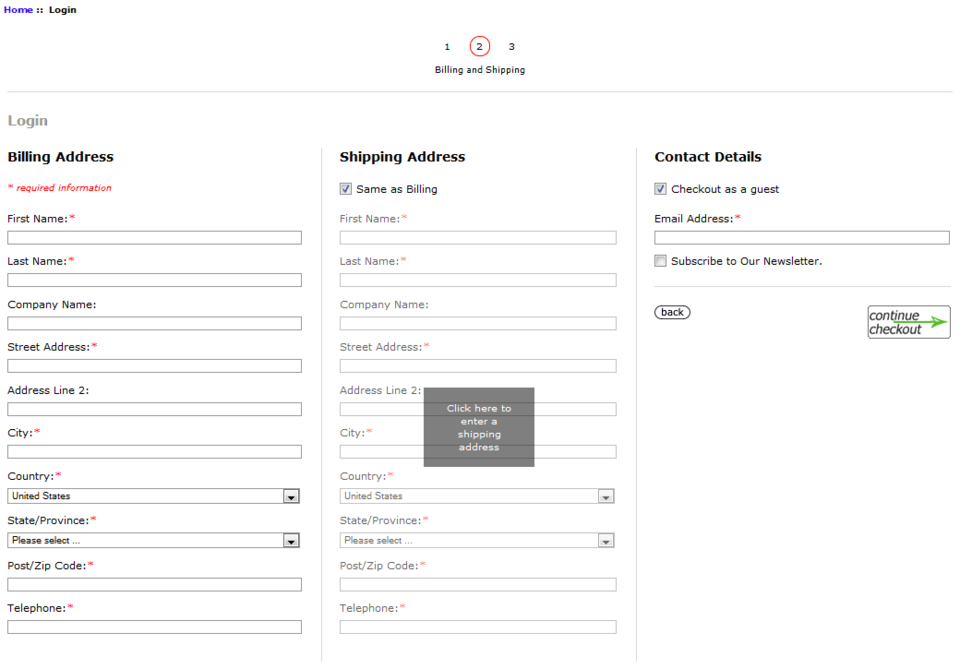This screenshot has height=669, width=960.
Task: Select checkout step 3 indicator
Action: (x=511, y=46)
